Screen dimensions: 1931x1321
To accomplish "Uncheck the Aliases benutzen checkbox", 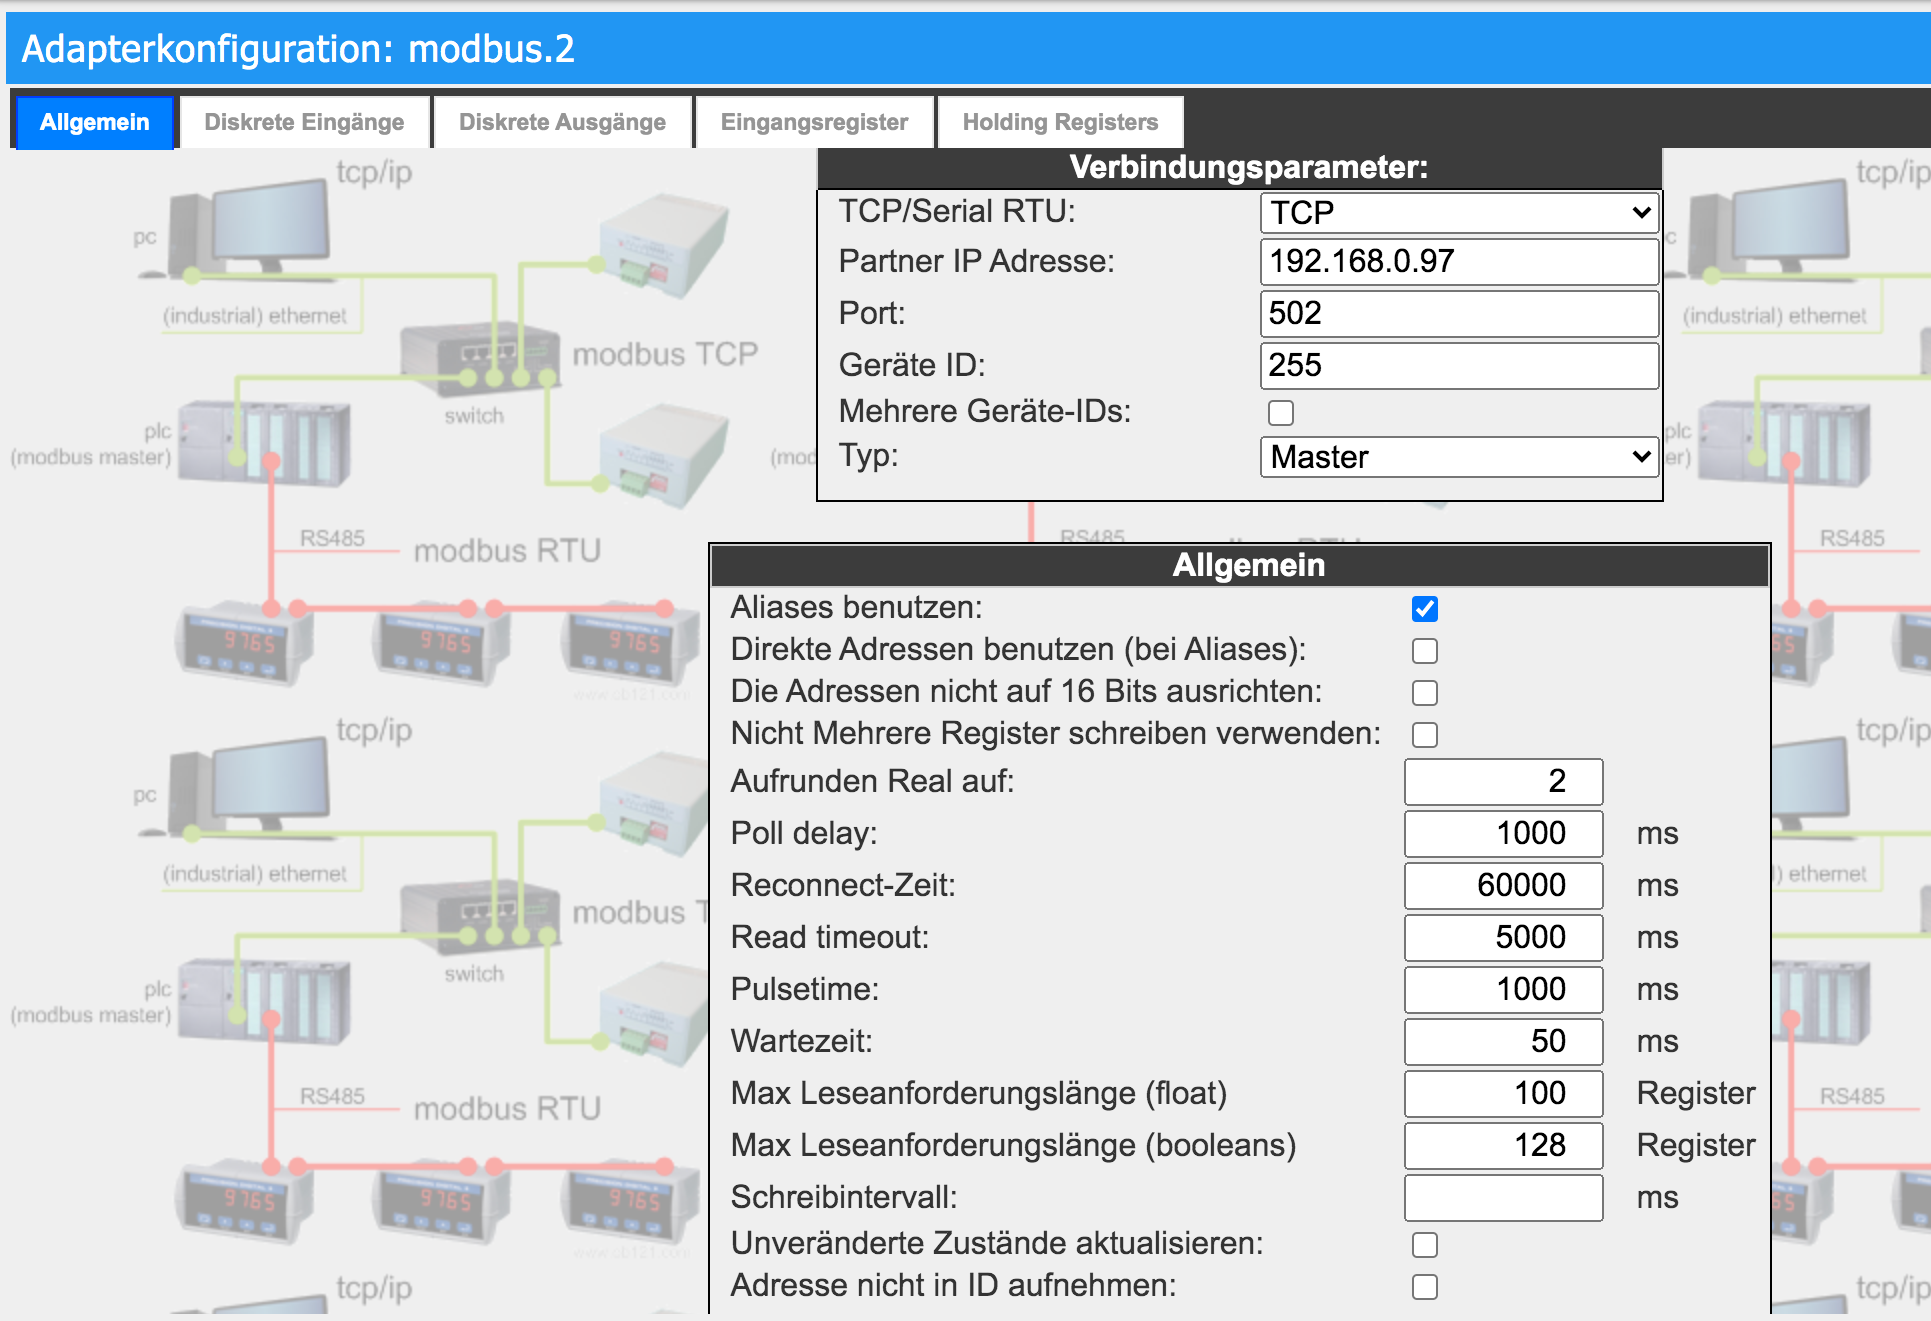I will [1424, 609].
